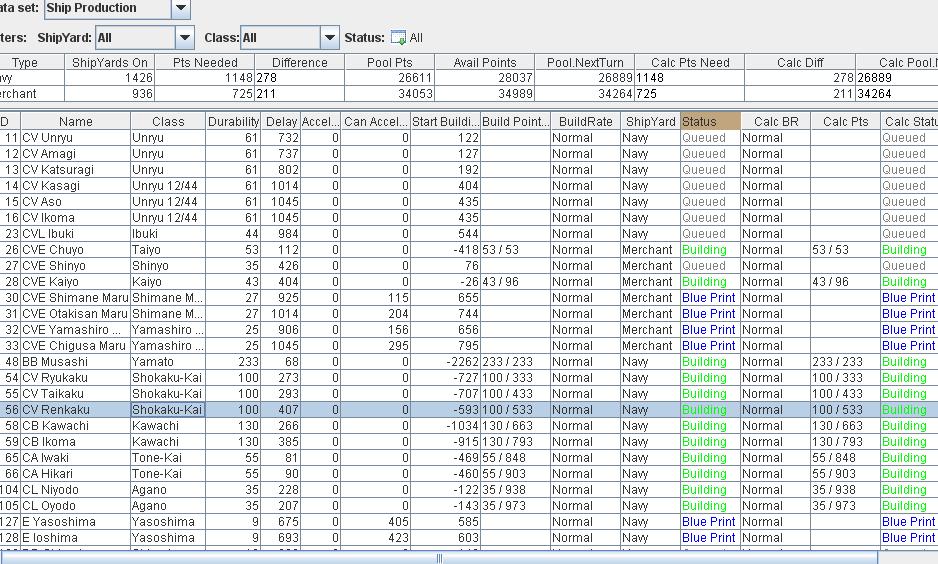Click the Pool Pts summary column header

pyautogui.click(x=389, y=62)
